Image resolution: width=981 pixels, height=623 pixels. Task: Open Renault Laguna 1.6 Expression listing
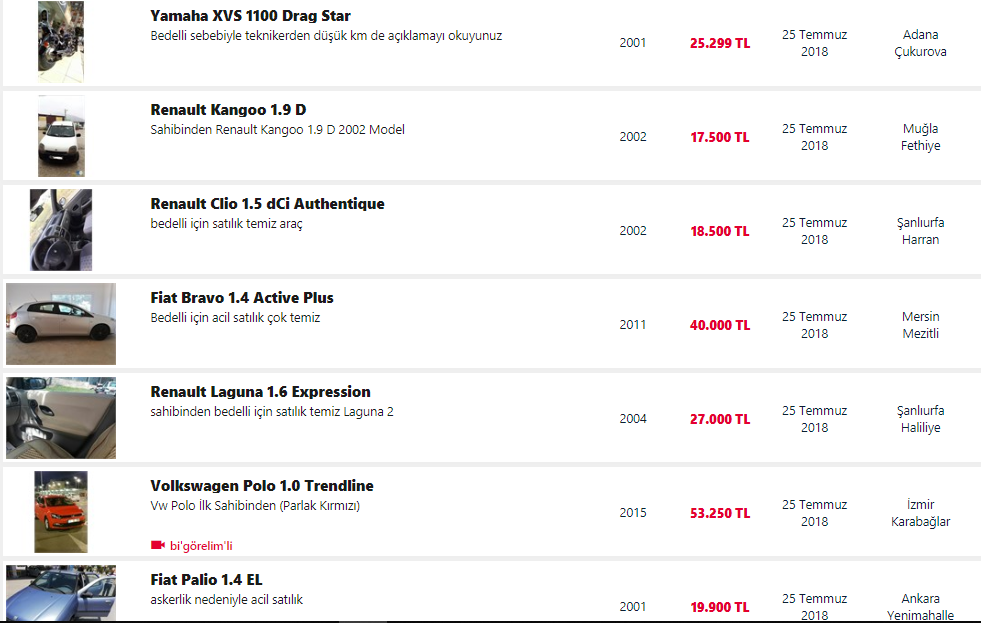pyautogui.click(x=260, y=392)
